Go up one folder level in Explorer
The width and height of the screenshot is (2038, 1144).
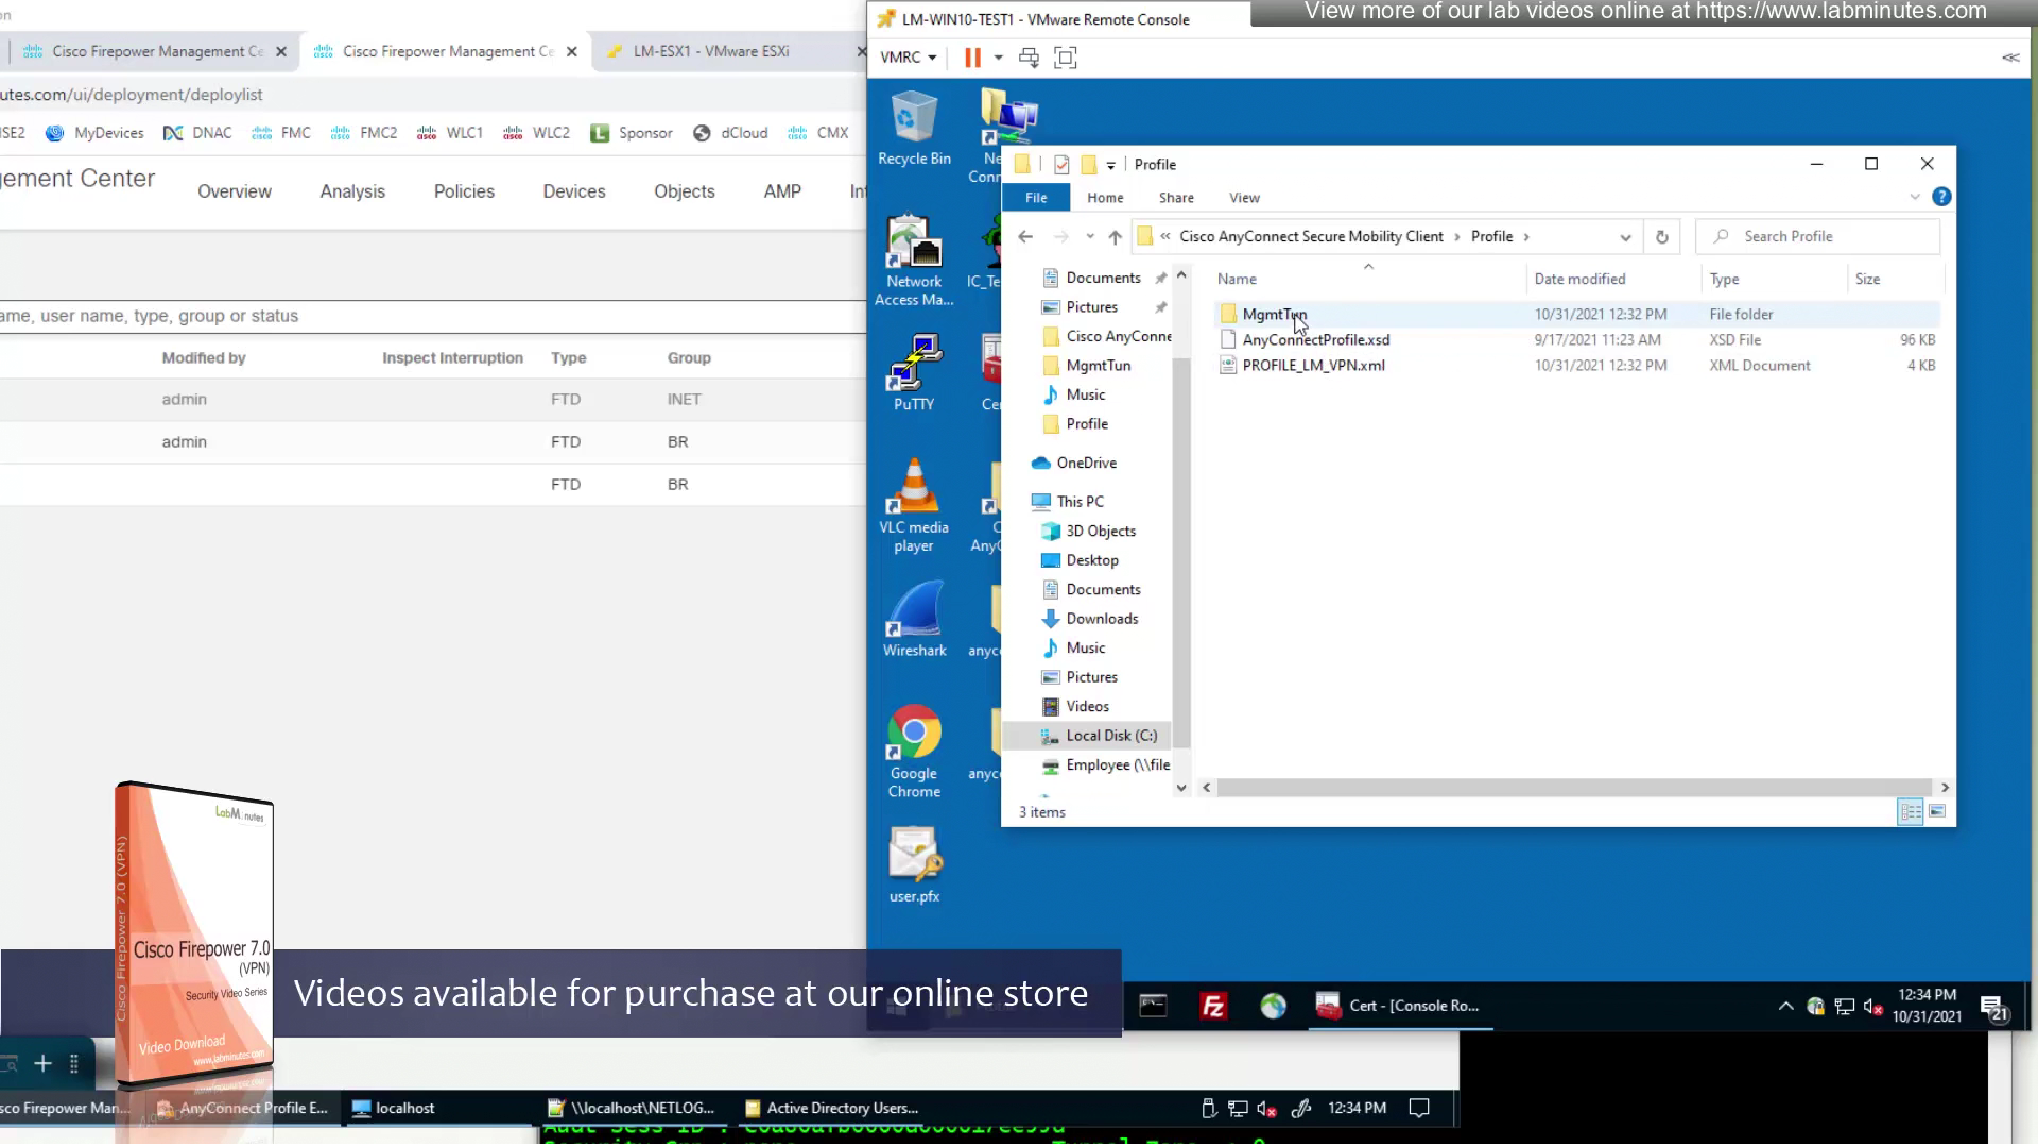pyautogui.click(x=1115, y=237)
